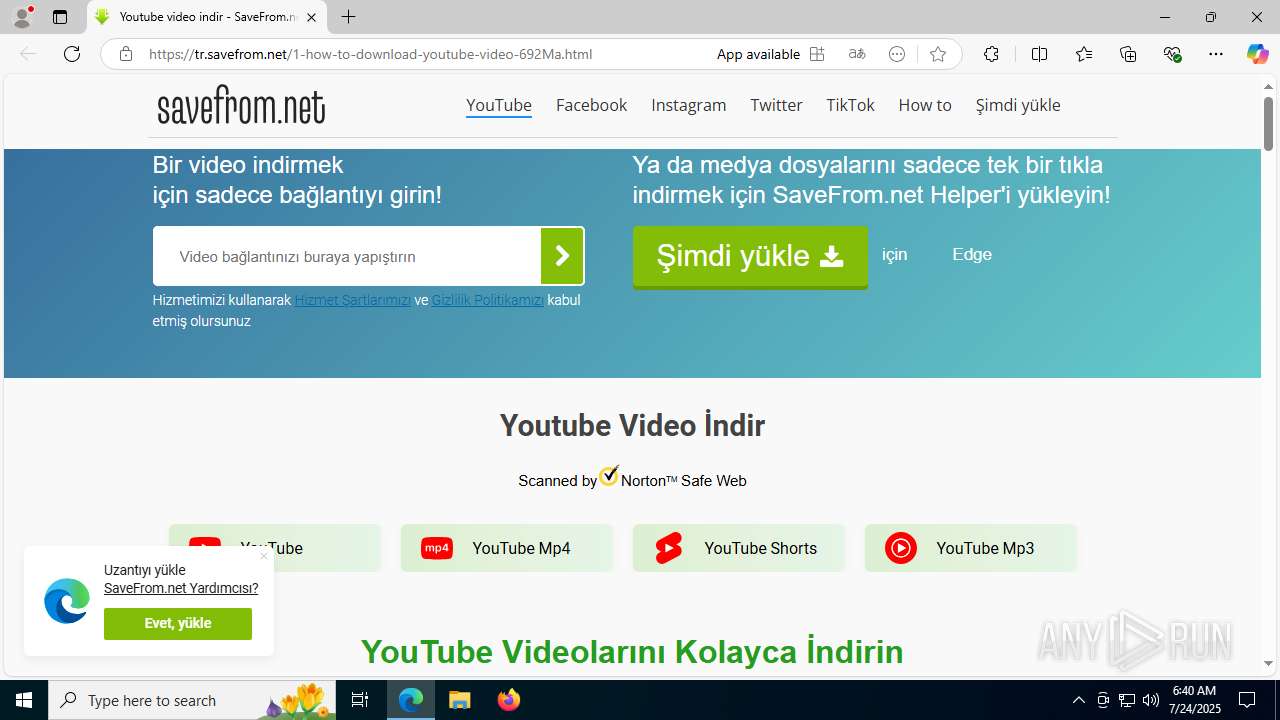Open Şimdi yükle nav link

1018,105
